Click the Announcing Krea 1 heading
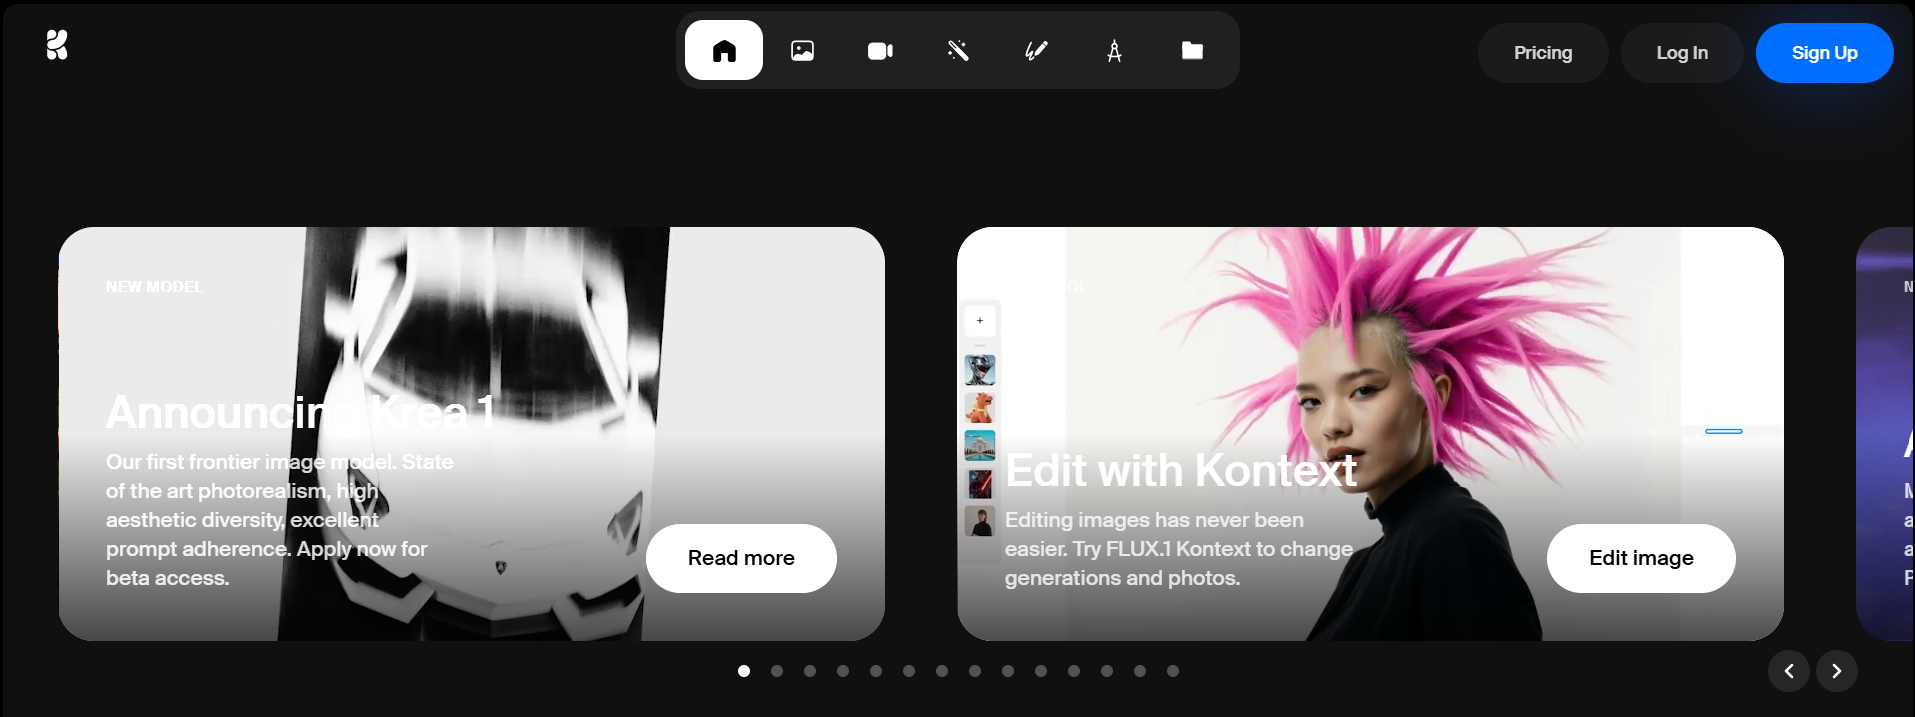The height and width of the screenshot is (717, 1915). click(x=301, y=412)
